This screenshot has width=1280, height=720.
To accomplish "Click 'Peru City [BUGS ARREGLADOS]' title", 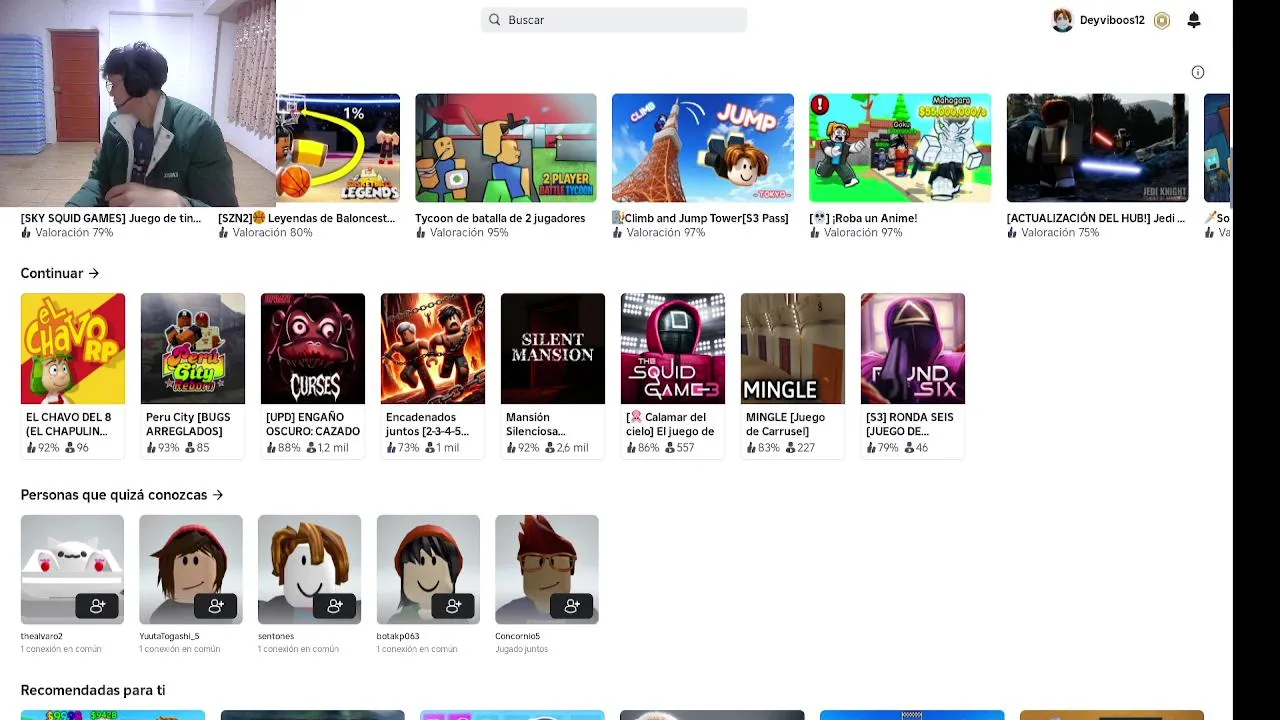I will pos(188,424).
